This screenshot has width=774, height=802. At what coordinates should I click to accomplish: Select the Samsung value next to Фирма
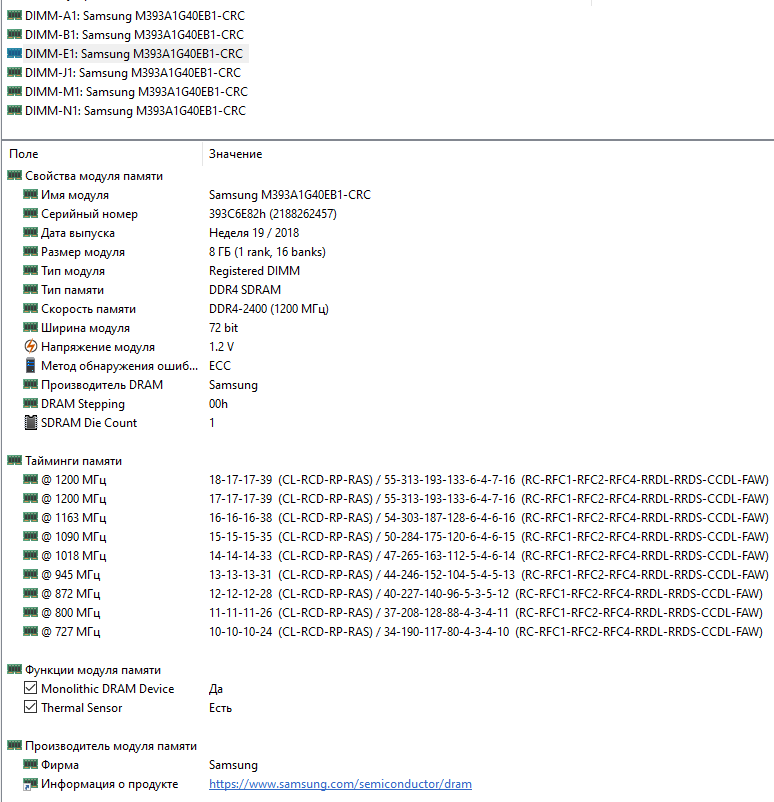click(x=233, y=765)
